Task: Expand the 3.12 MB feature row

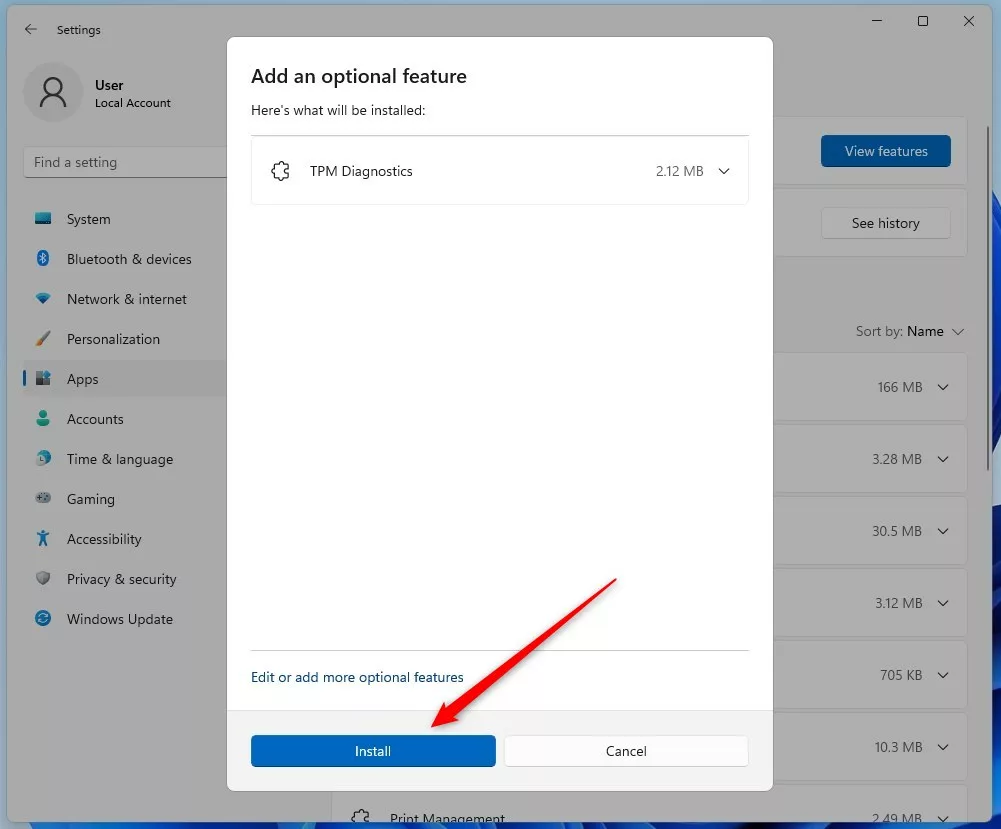Action: 942,603
